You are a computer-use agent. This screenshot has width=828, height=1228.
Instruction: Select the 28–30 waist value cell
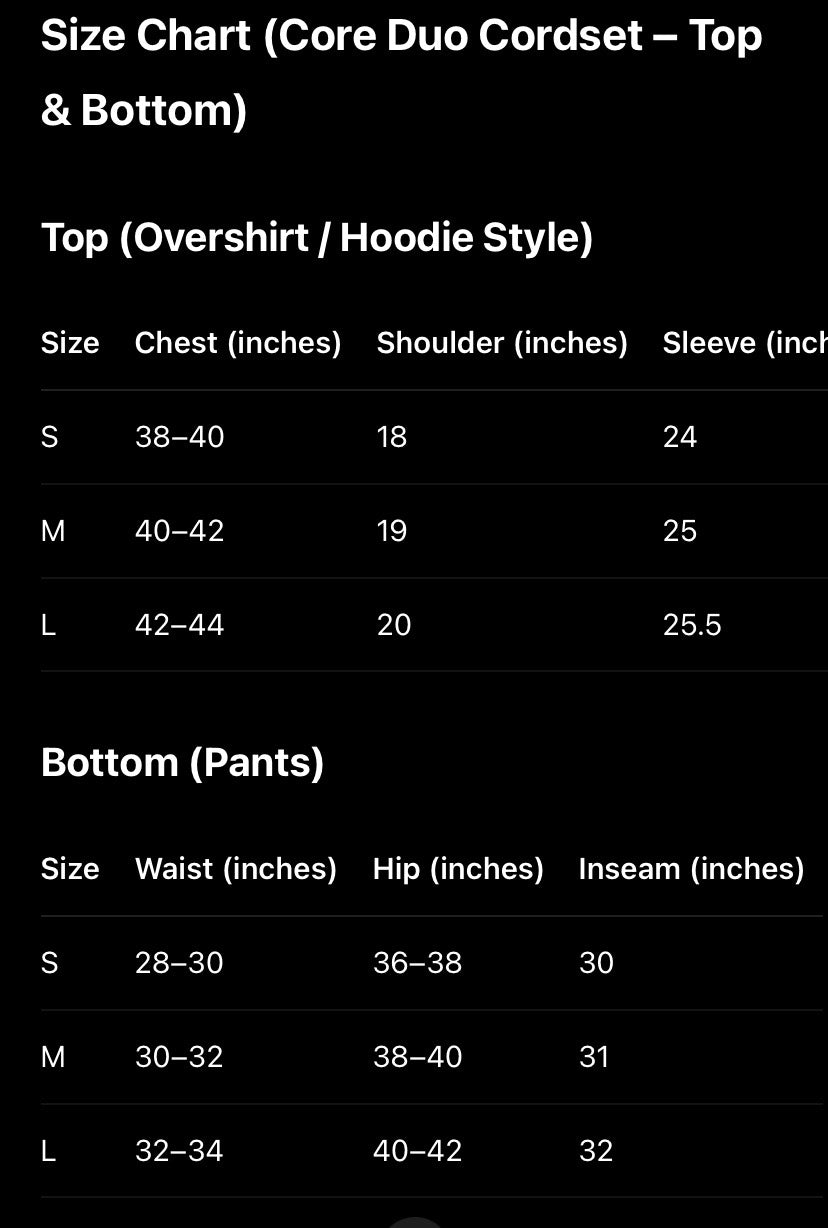tap(179, 963)
